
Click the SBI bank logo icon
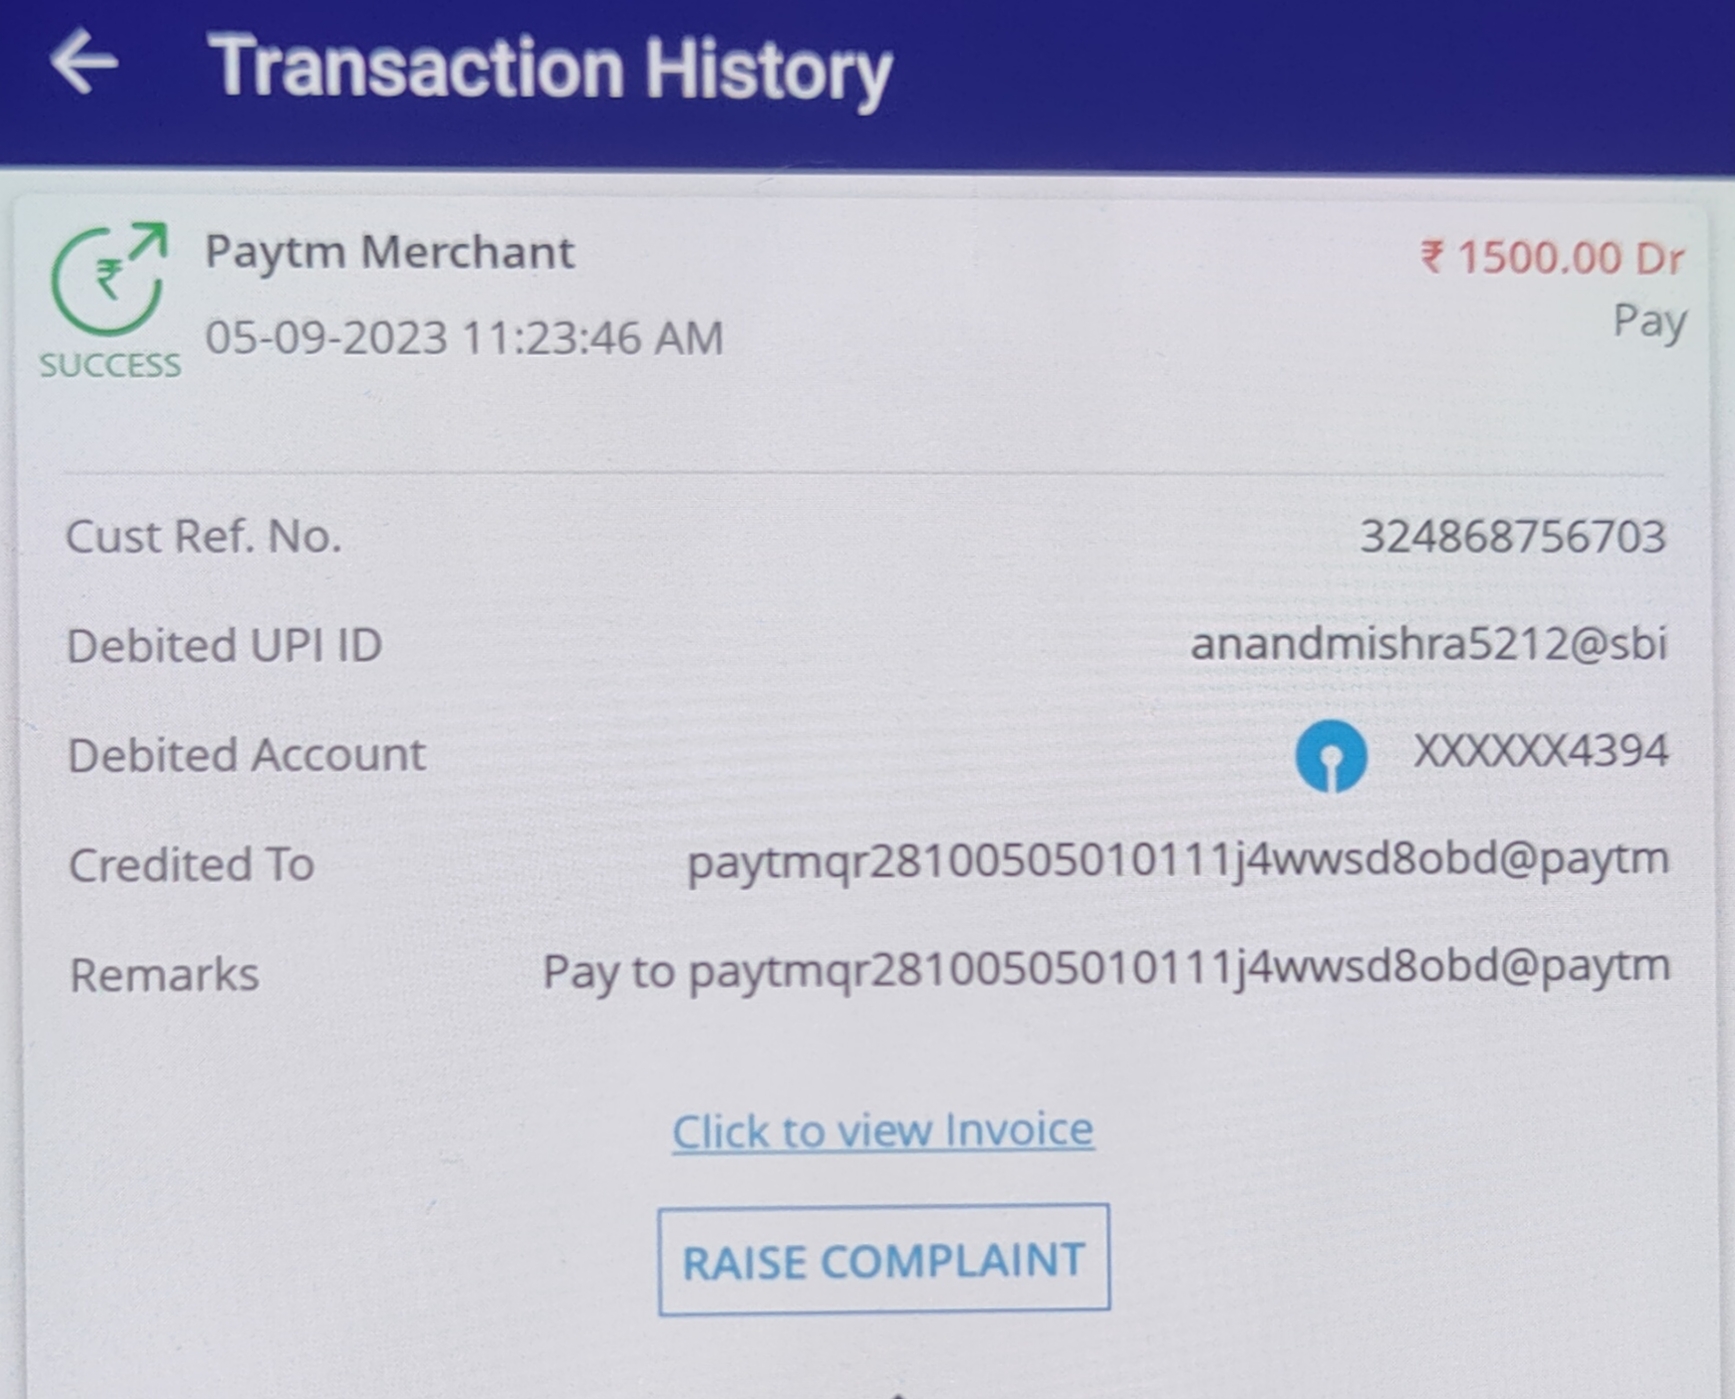pos(1330,755)
